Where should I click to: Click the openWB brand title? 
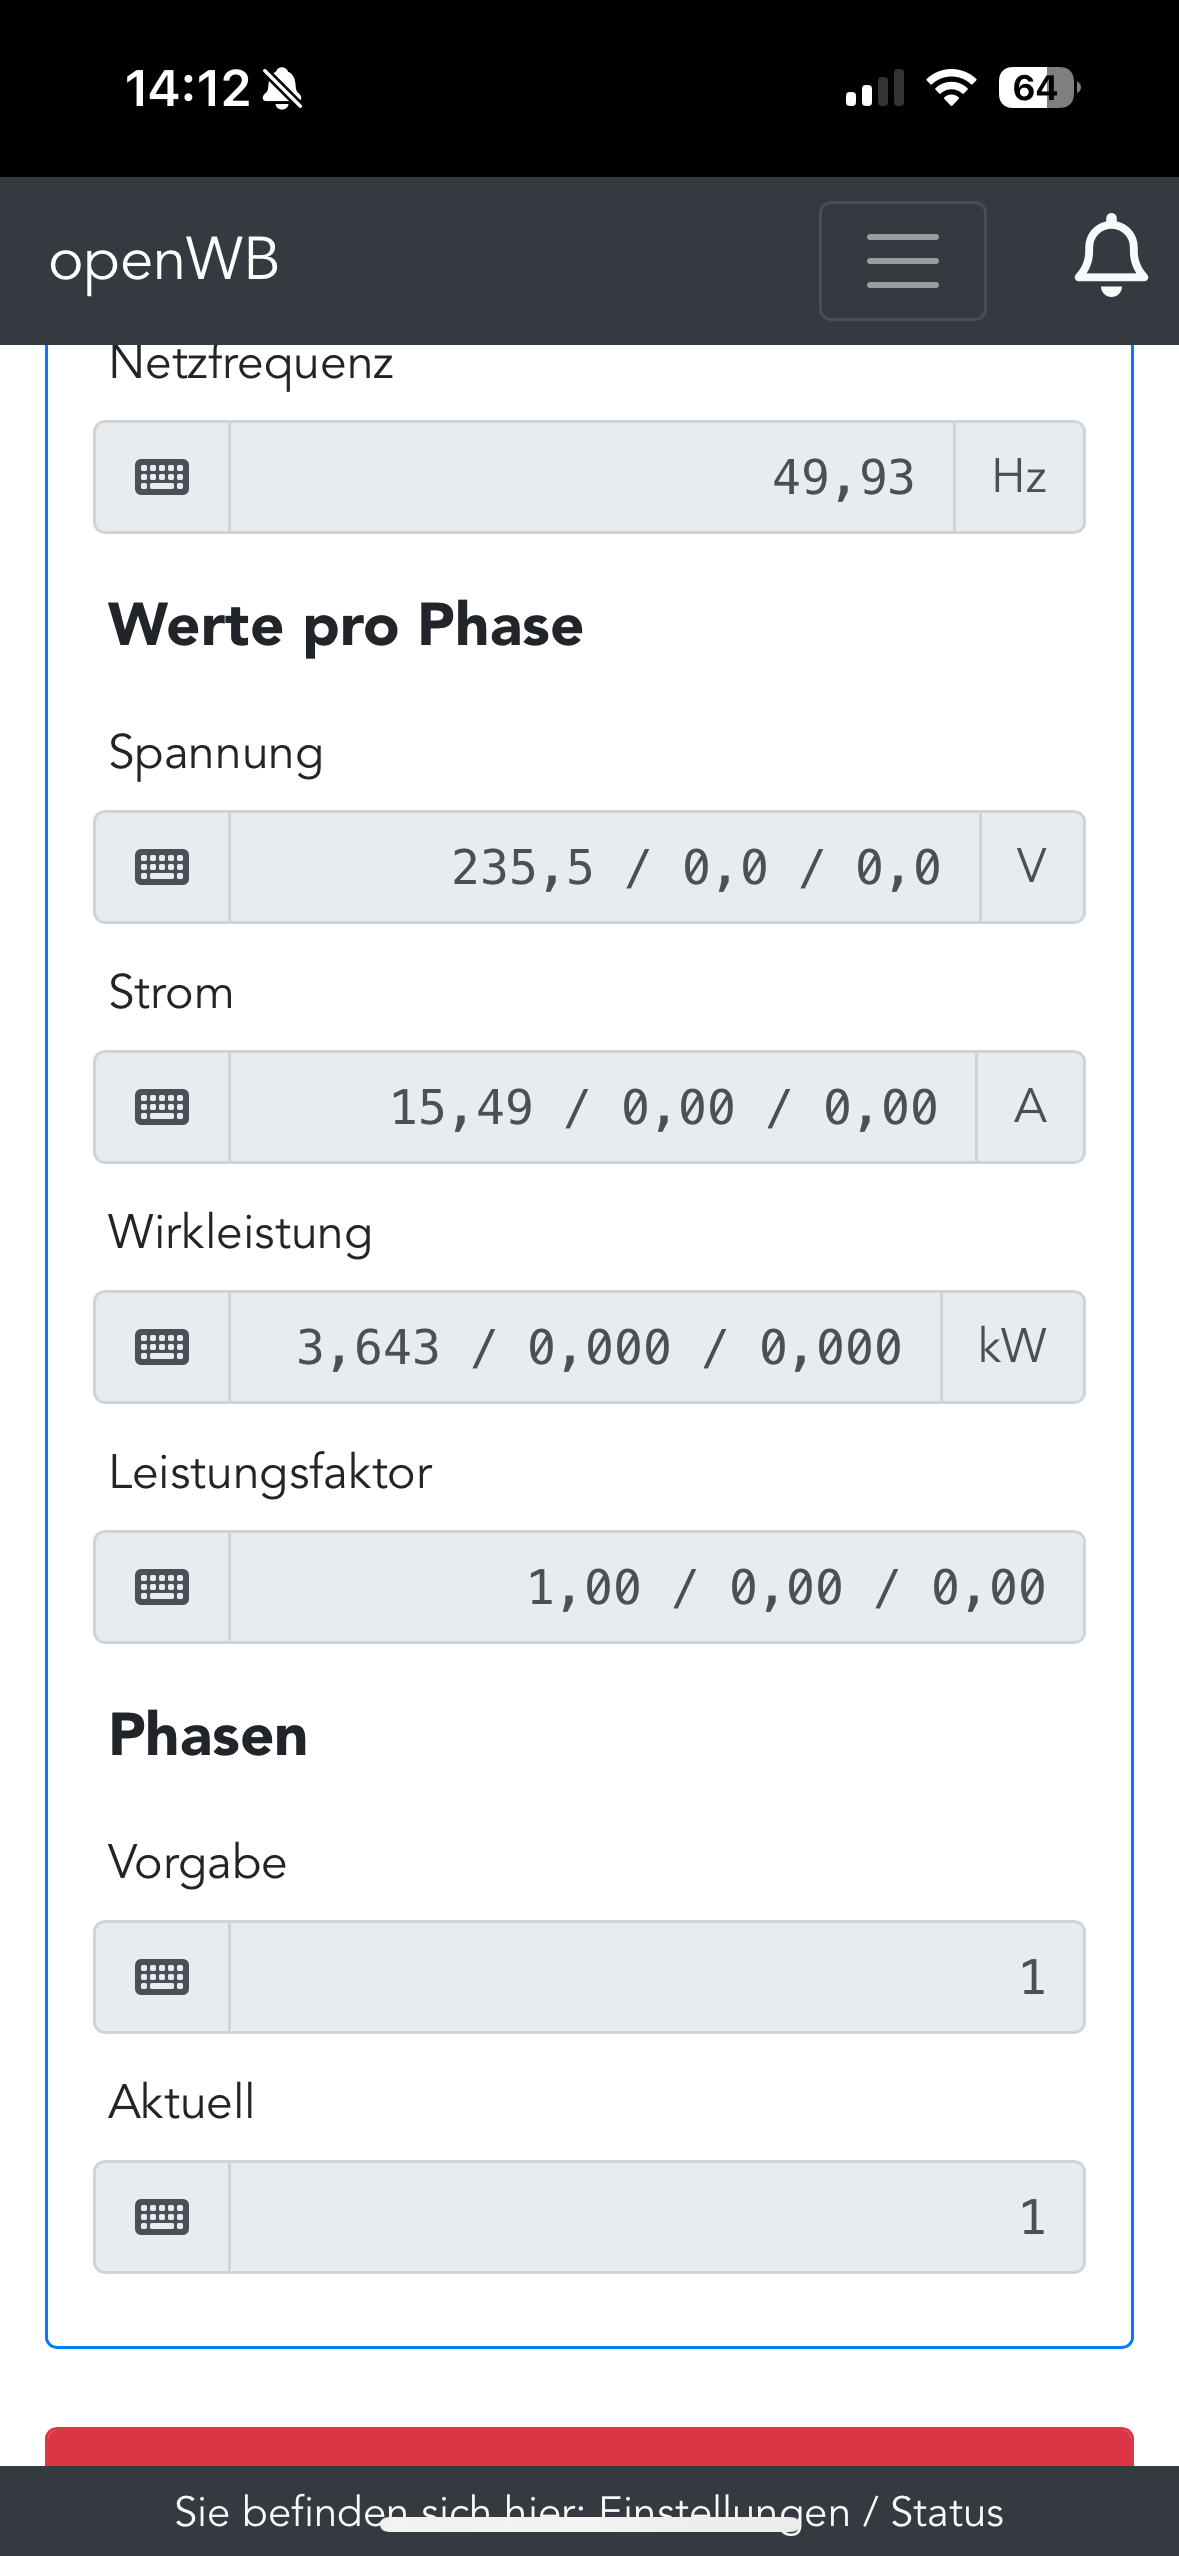[164, 260]
